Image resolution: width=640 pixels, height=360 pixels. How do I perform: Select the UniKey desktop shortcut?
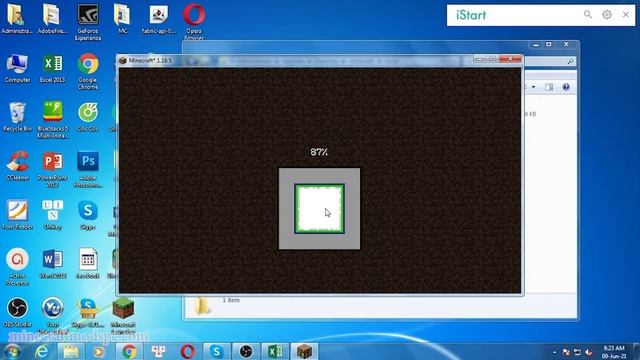pos(53,215)
